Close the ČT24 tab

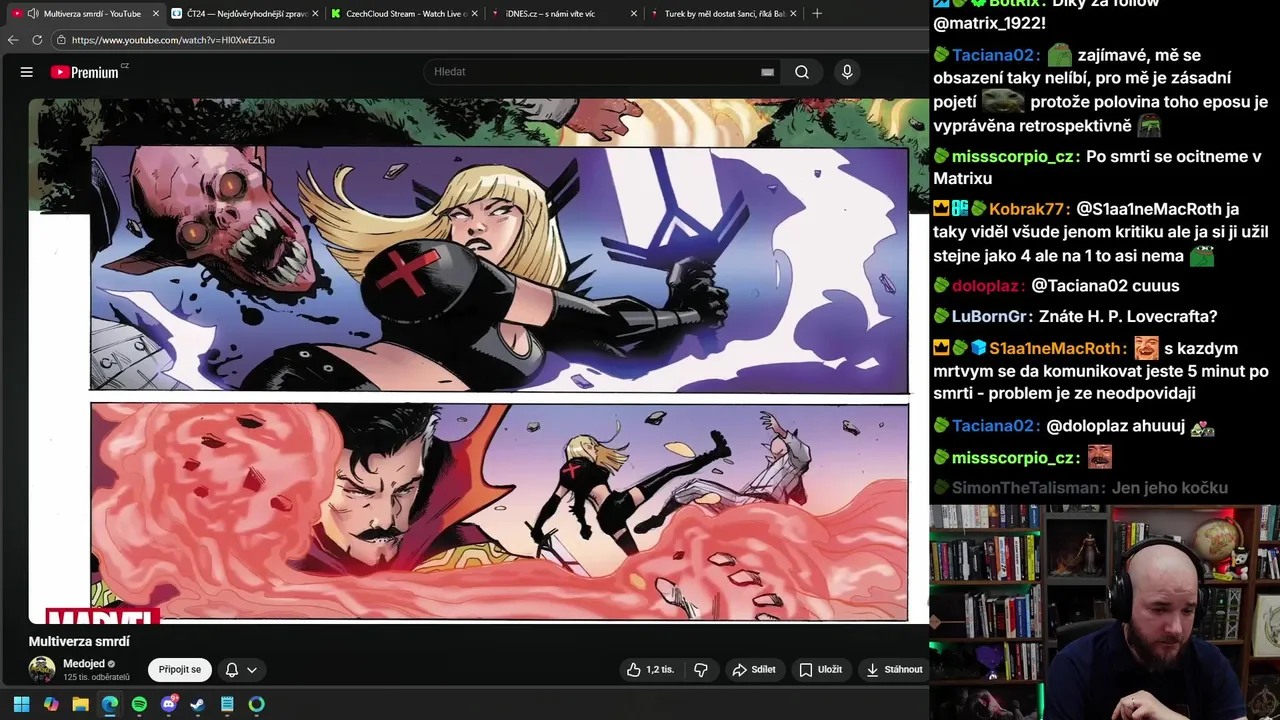point(315,14)
